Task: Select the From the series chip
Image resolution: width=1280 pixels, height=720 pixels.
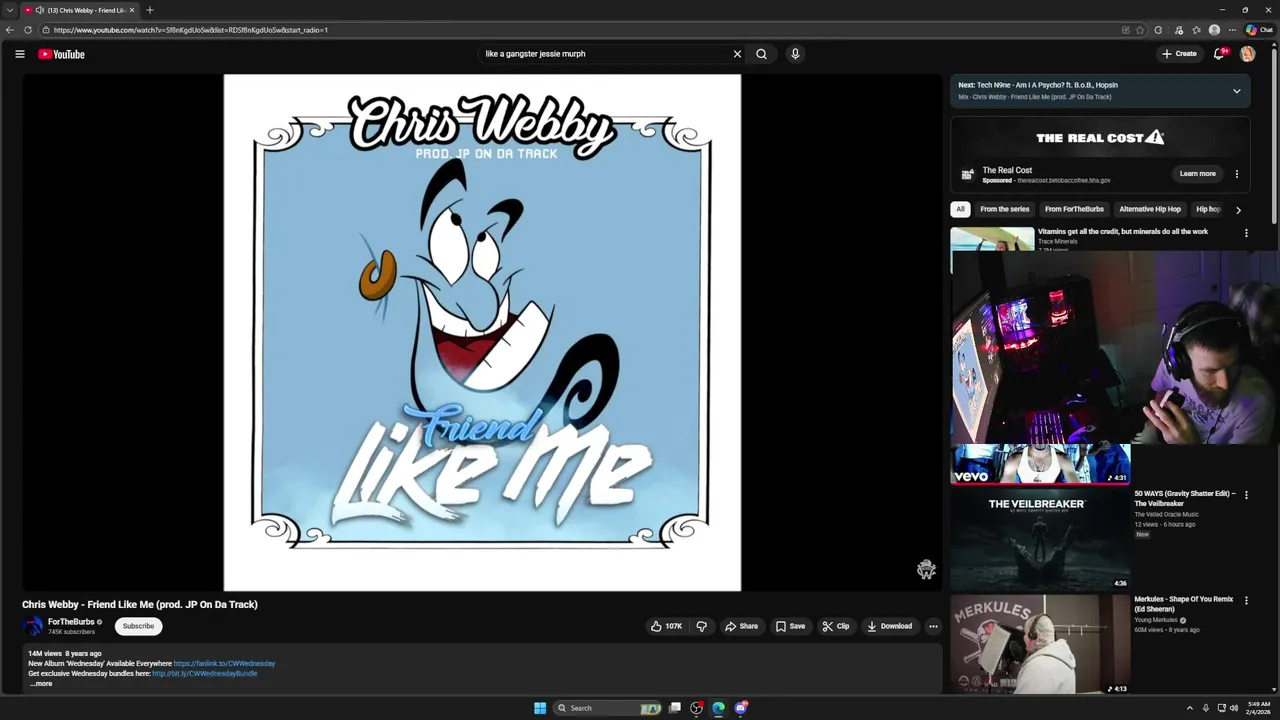Action: click(1004, 209)
